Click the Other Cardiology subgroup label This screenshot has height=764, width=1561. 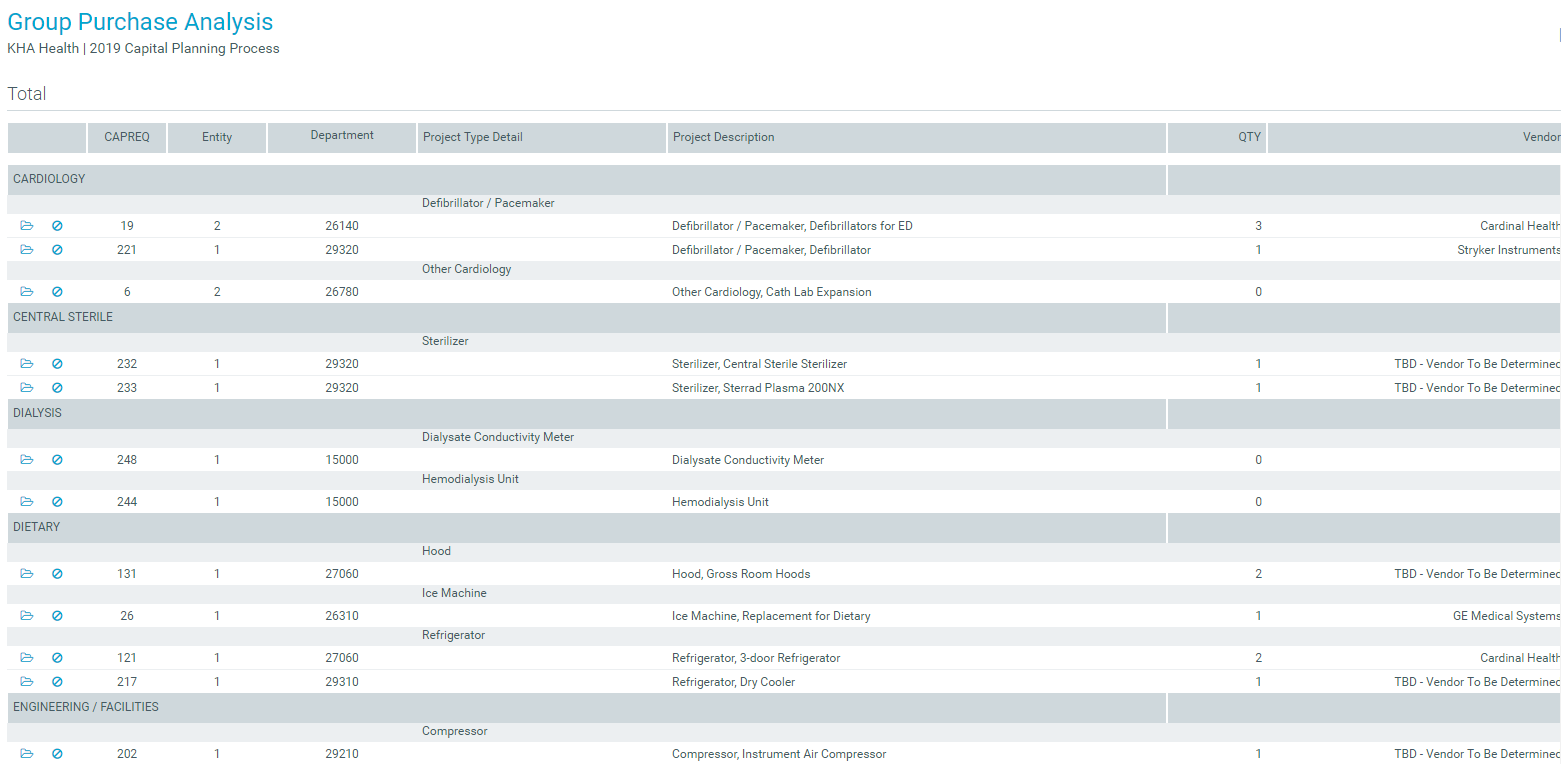(x=466, y=269)
